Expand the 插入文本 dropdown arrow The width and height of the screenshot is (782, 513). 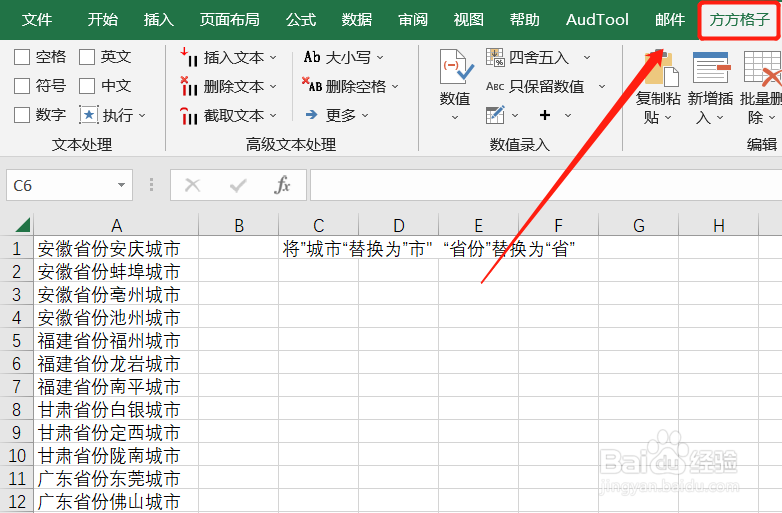273,58
